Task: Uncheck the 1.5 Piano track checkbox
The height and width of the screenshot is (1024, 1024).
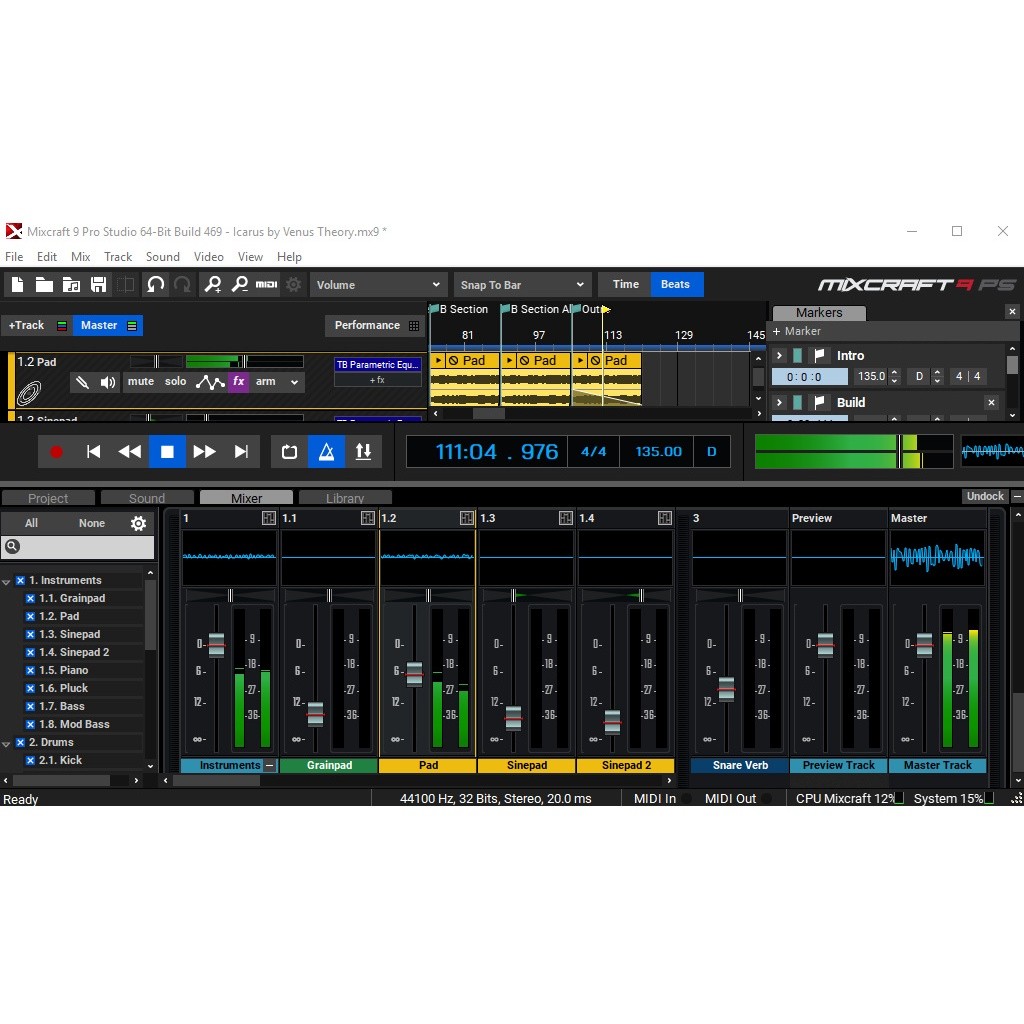Action: pos(30,670)
